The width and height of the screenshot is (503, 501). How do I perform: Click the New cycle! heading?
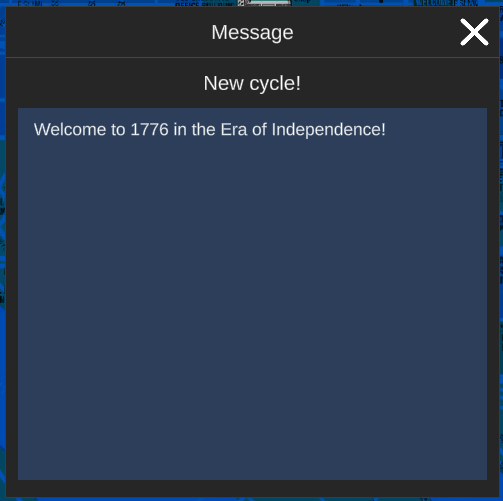click(252, 83)
